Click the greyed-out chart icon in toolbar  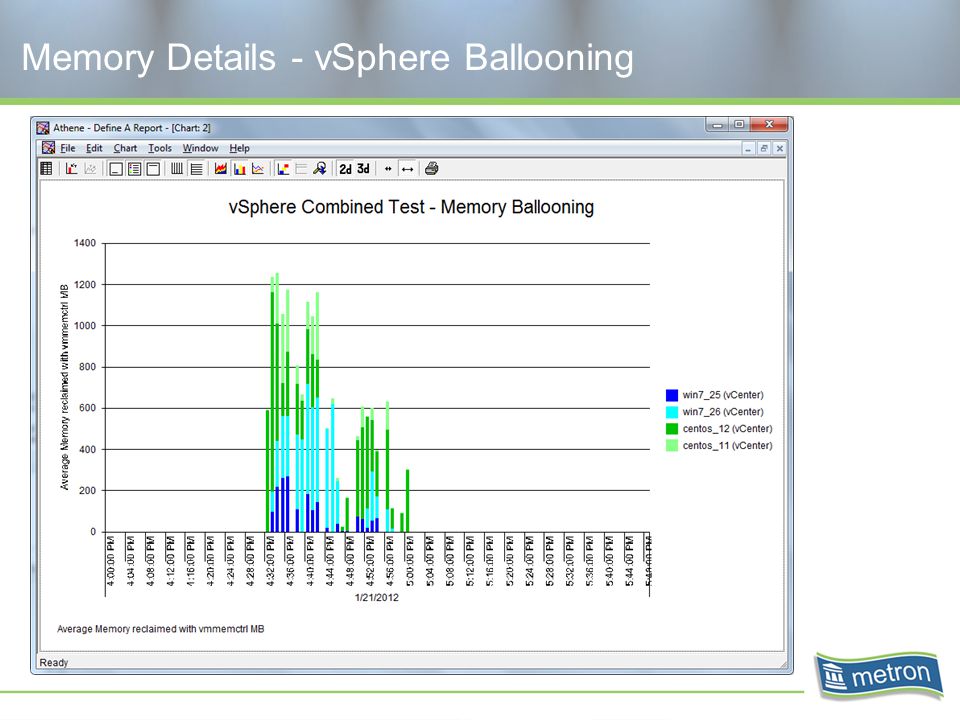tap(90, 168)
